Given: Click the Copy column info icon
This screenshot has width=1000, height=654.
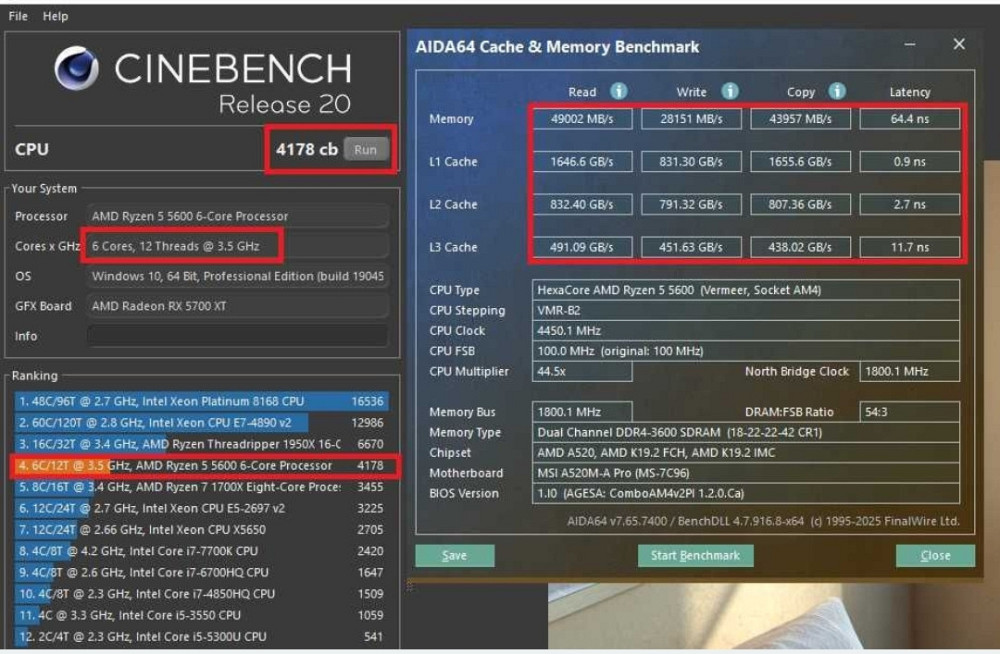Looking at the screenshot, I should [x=837, y=91].
